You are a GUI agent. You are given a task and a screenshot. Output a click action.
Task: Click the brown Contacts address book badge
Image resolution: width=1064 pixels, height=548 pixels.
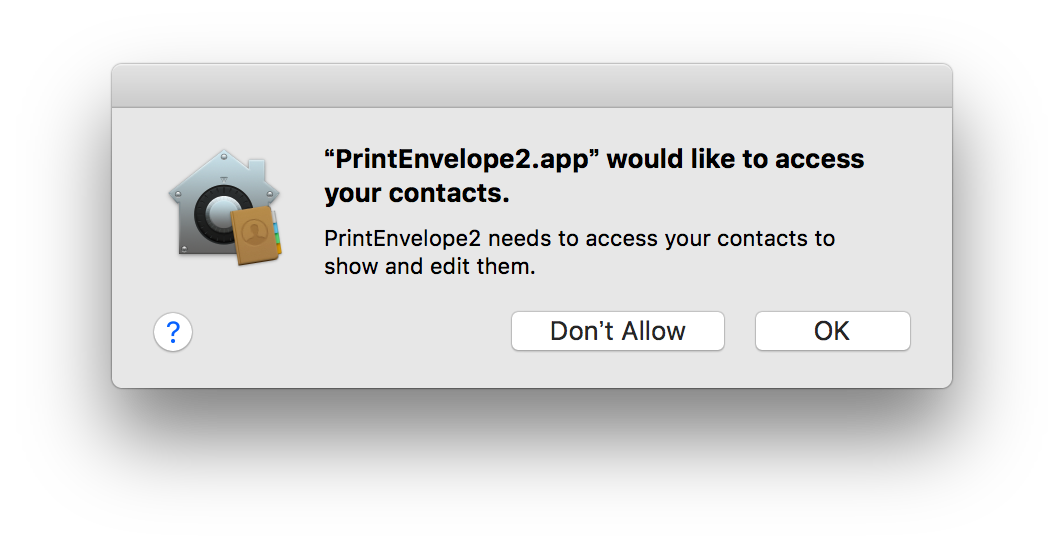(x=256, y=235)
